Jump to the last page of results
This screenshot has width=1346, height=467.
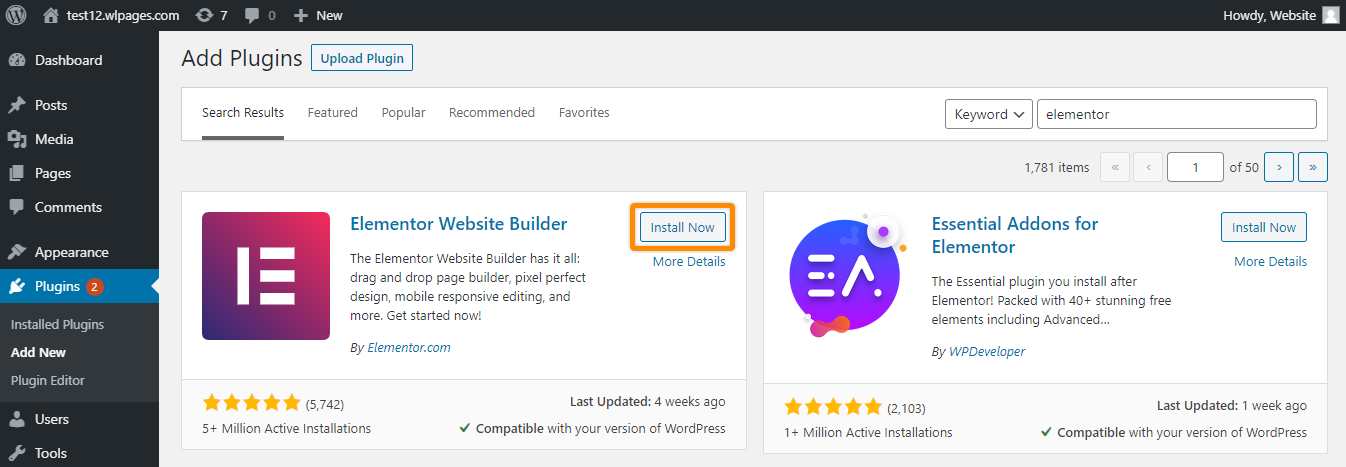[1313, 167]
